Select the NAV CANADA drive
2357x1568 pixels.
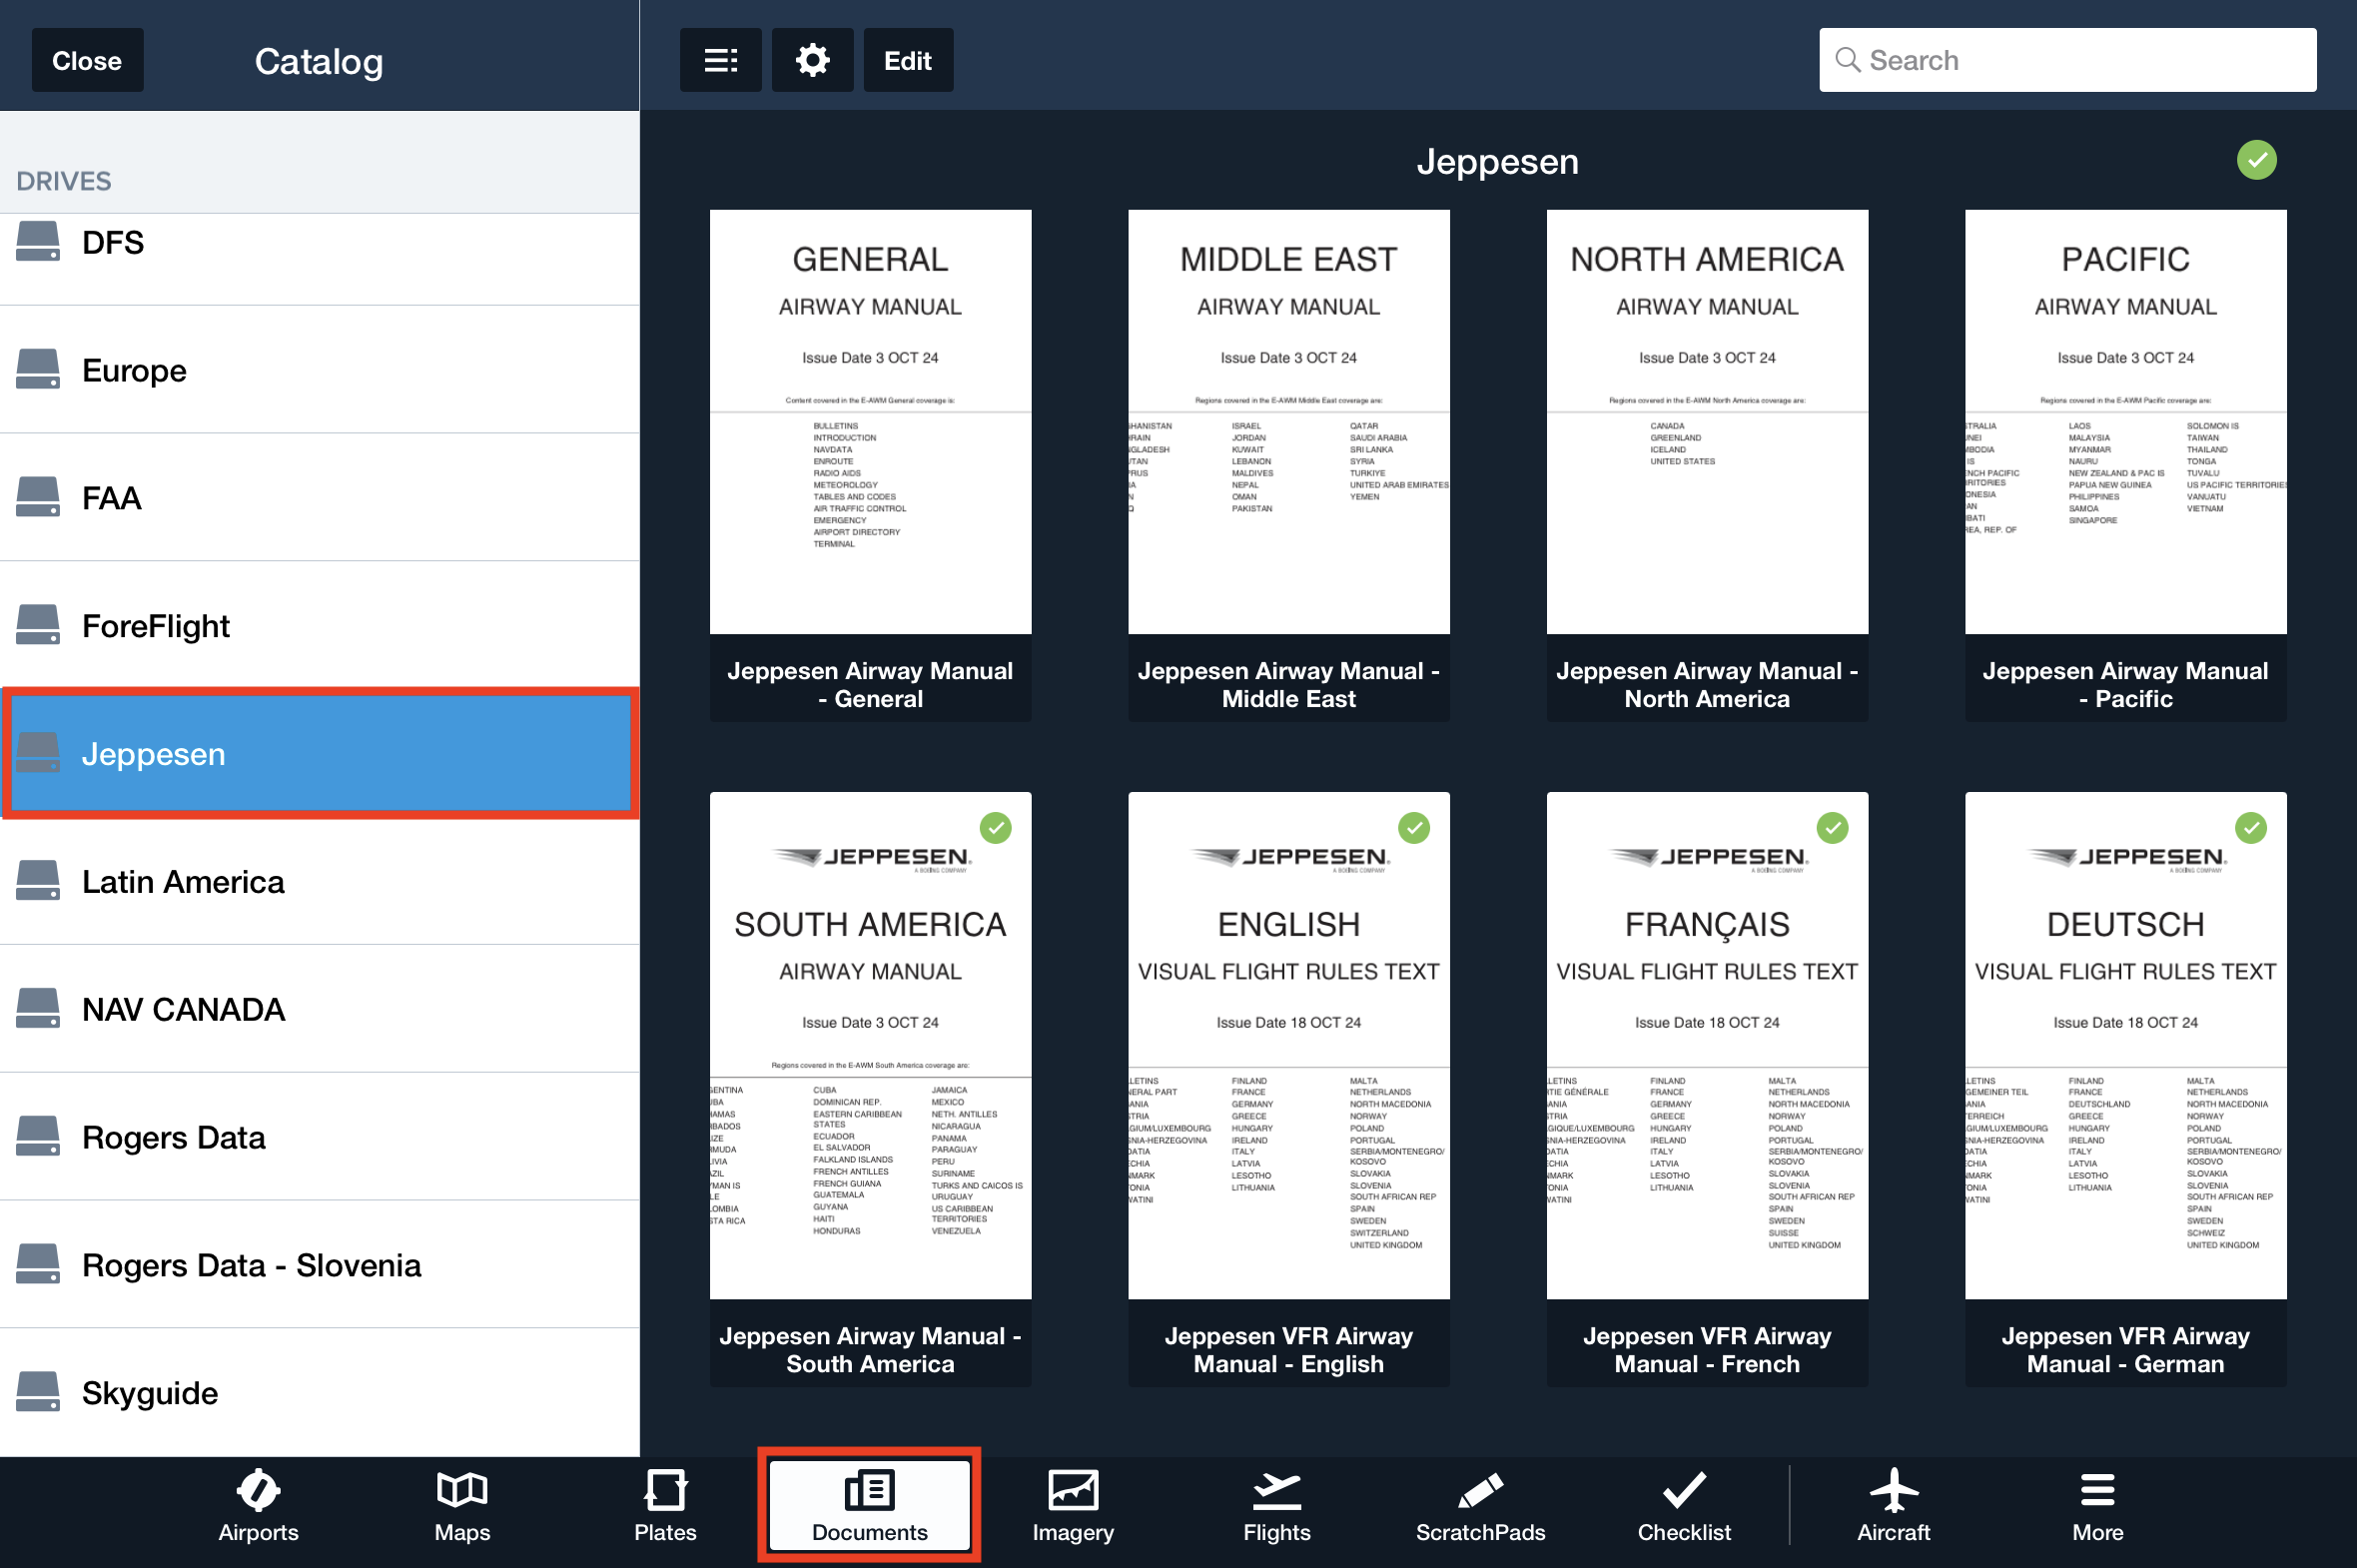pyautogui.click(x=320, y=1009)
